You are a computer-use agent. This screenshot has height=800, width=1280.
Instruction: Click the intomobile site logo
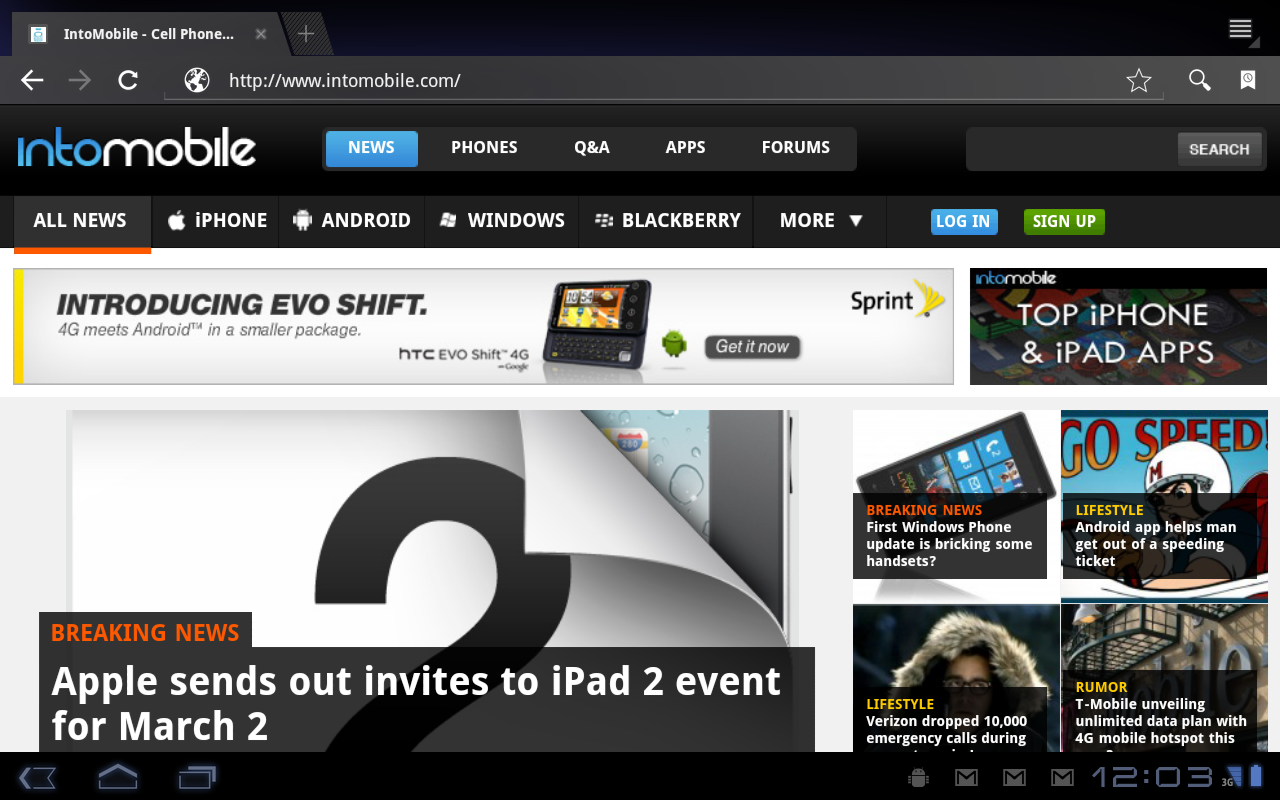point(137,148)
